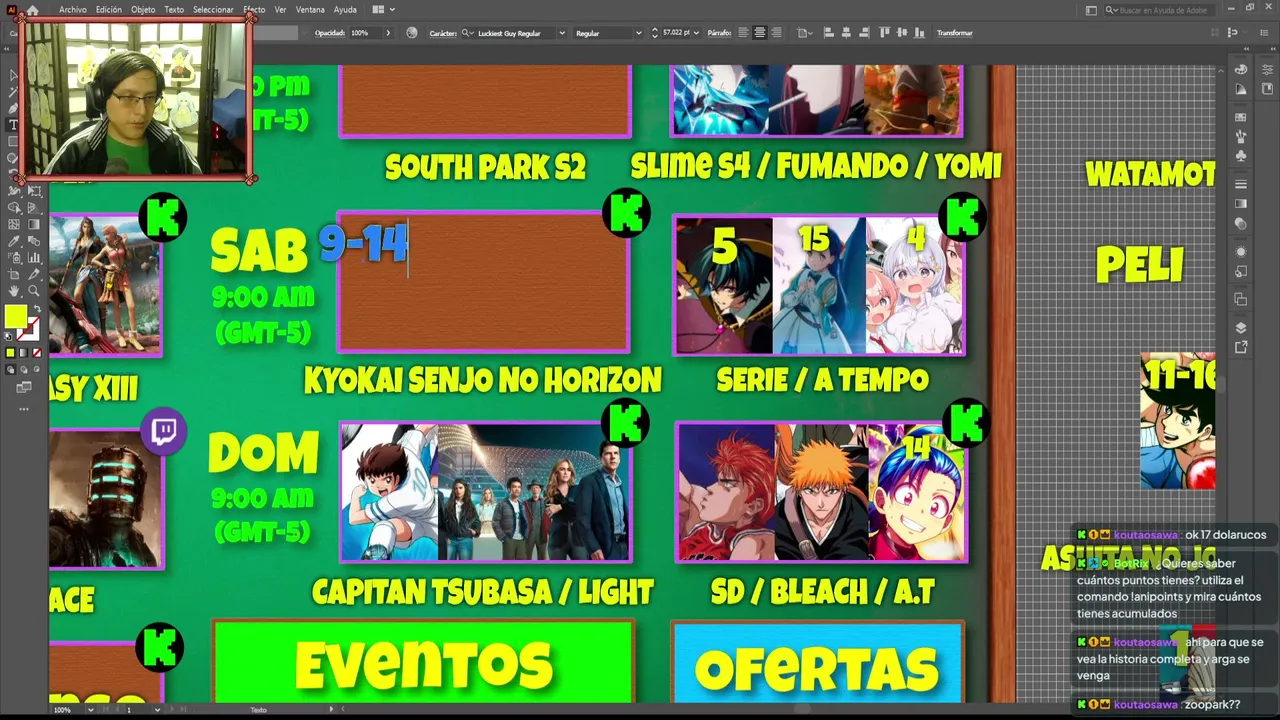
Task: Open the zoom level dropdown in status bar
Action: point(91,710)
